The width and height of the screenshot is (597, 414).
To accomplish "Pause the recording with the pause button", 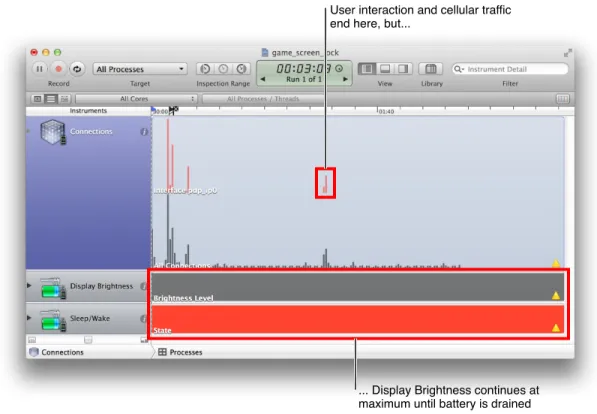I will 39,69.
